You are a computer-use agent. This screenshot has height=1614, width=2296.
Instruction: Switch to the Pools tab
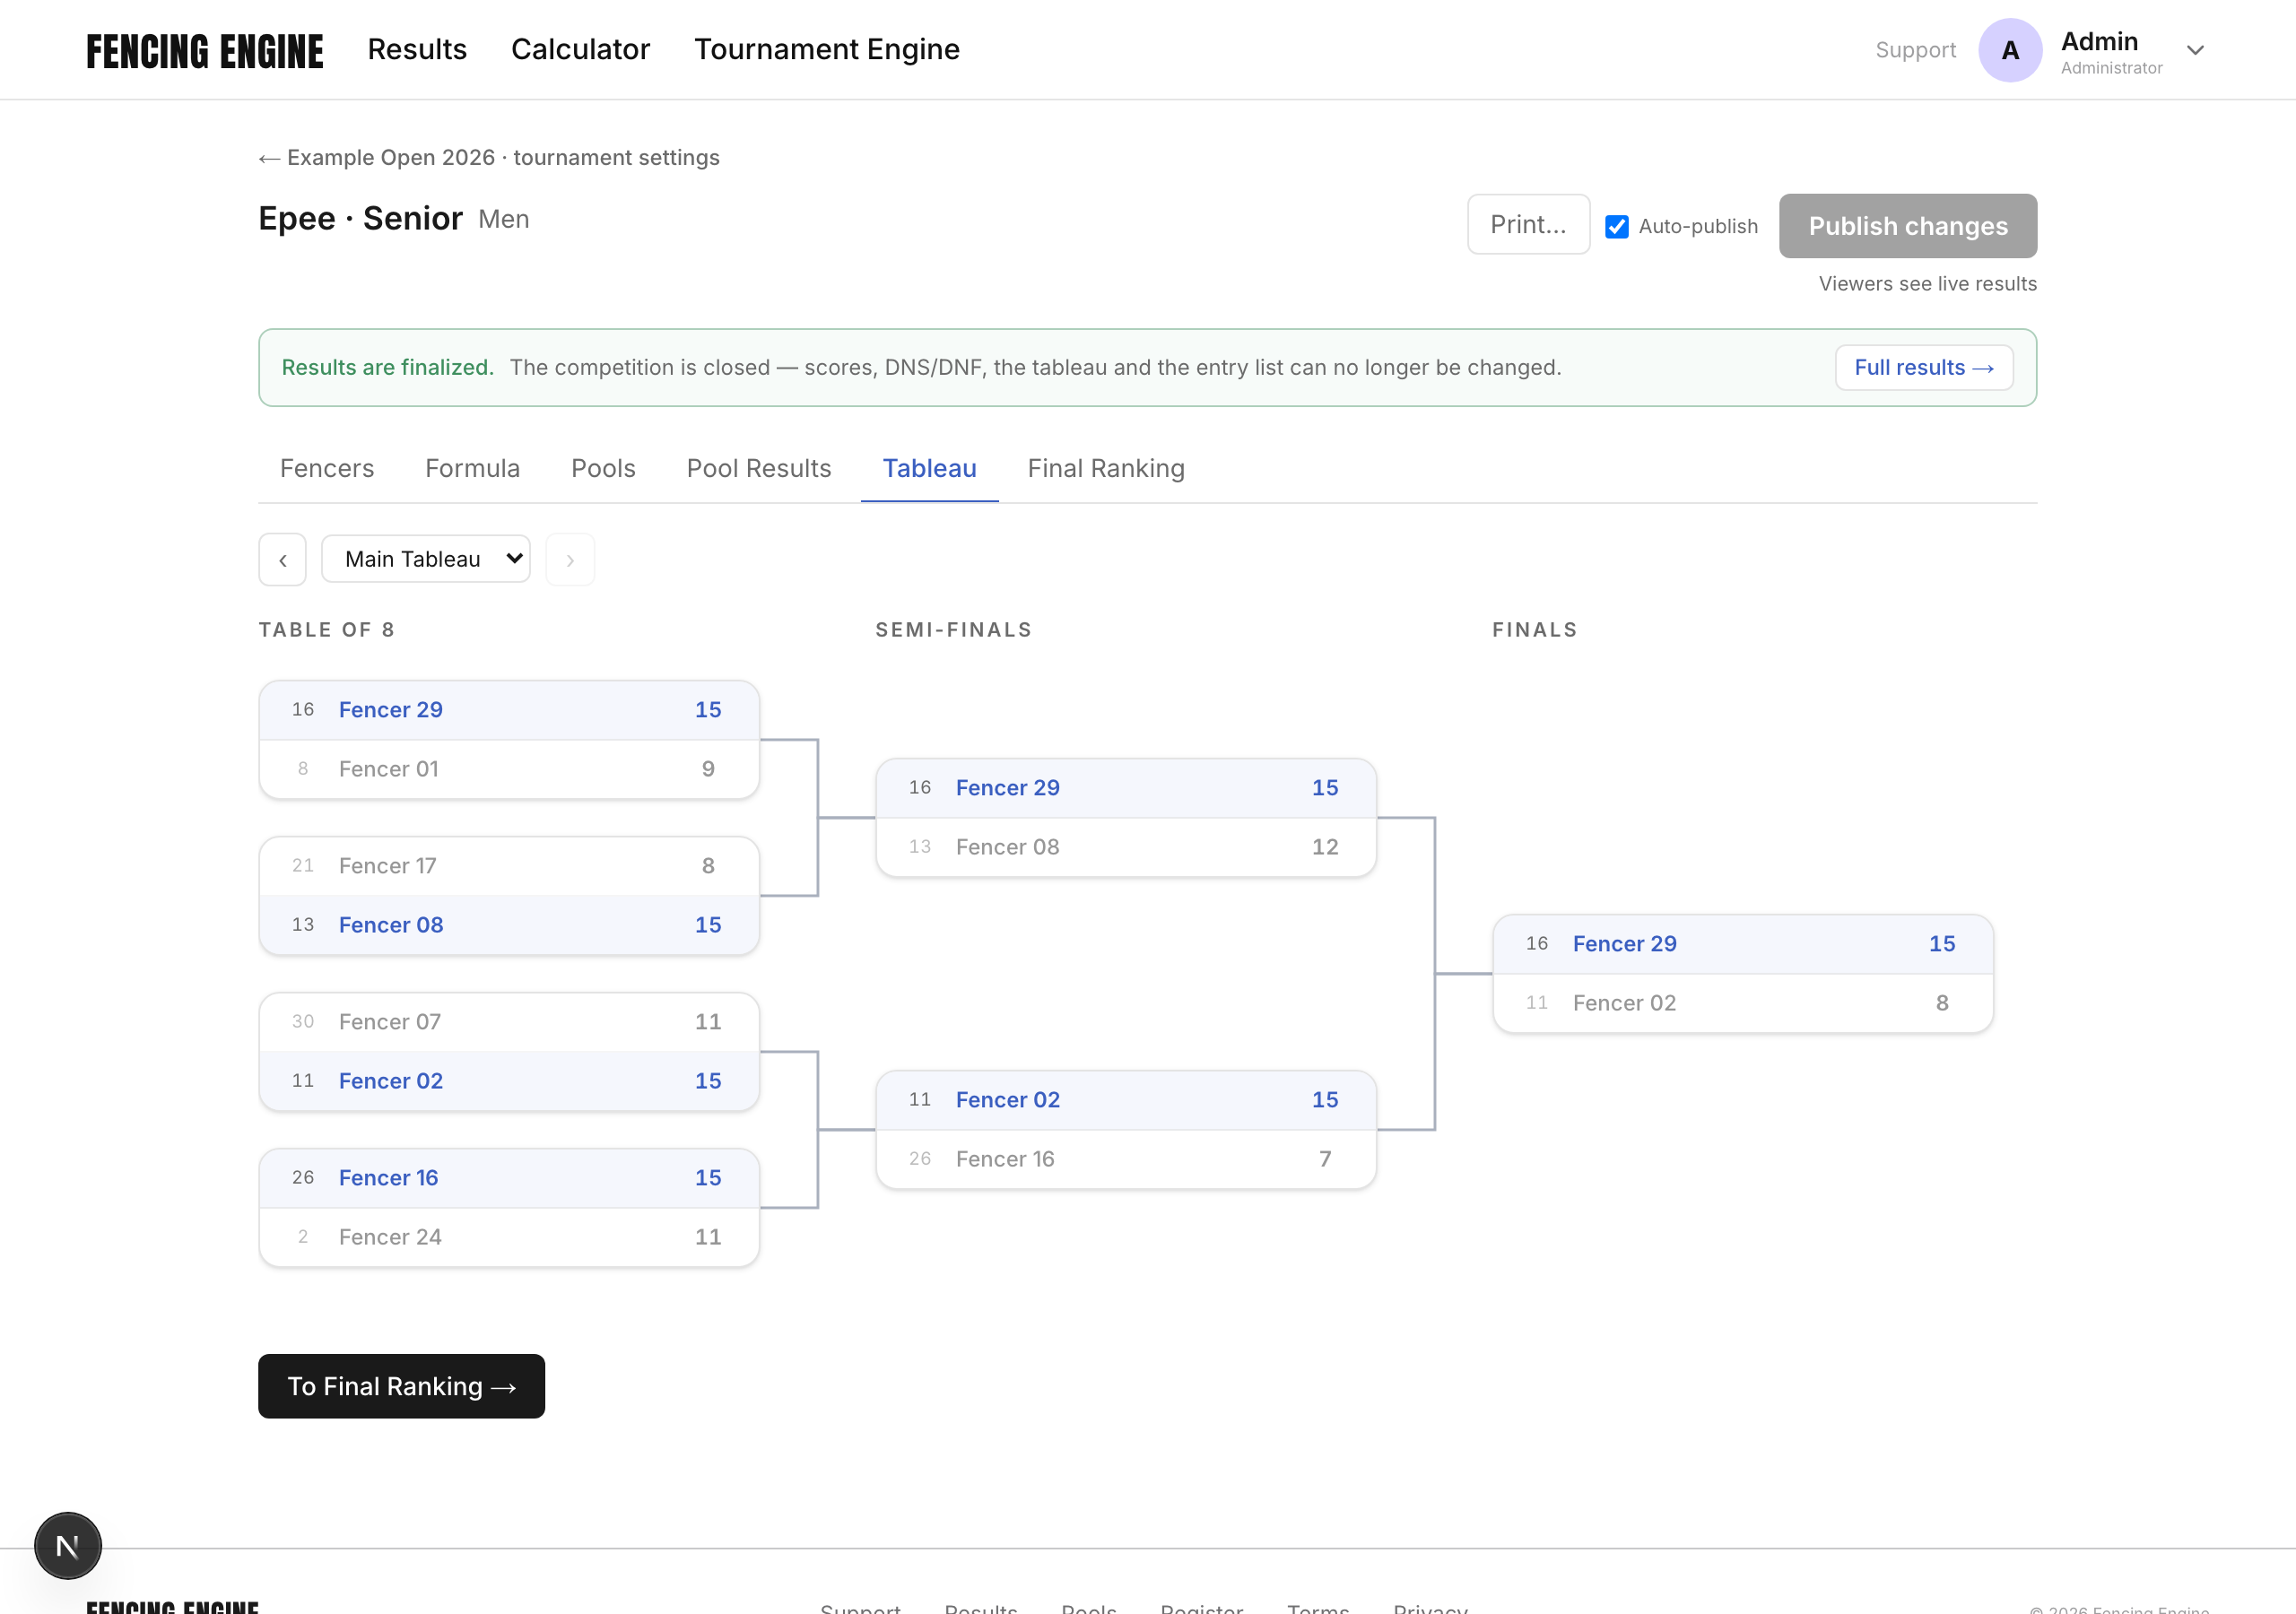[x=603, y=468]
